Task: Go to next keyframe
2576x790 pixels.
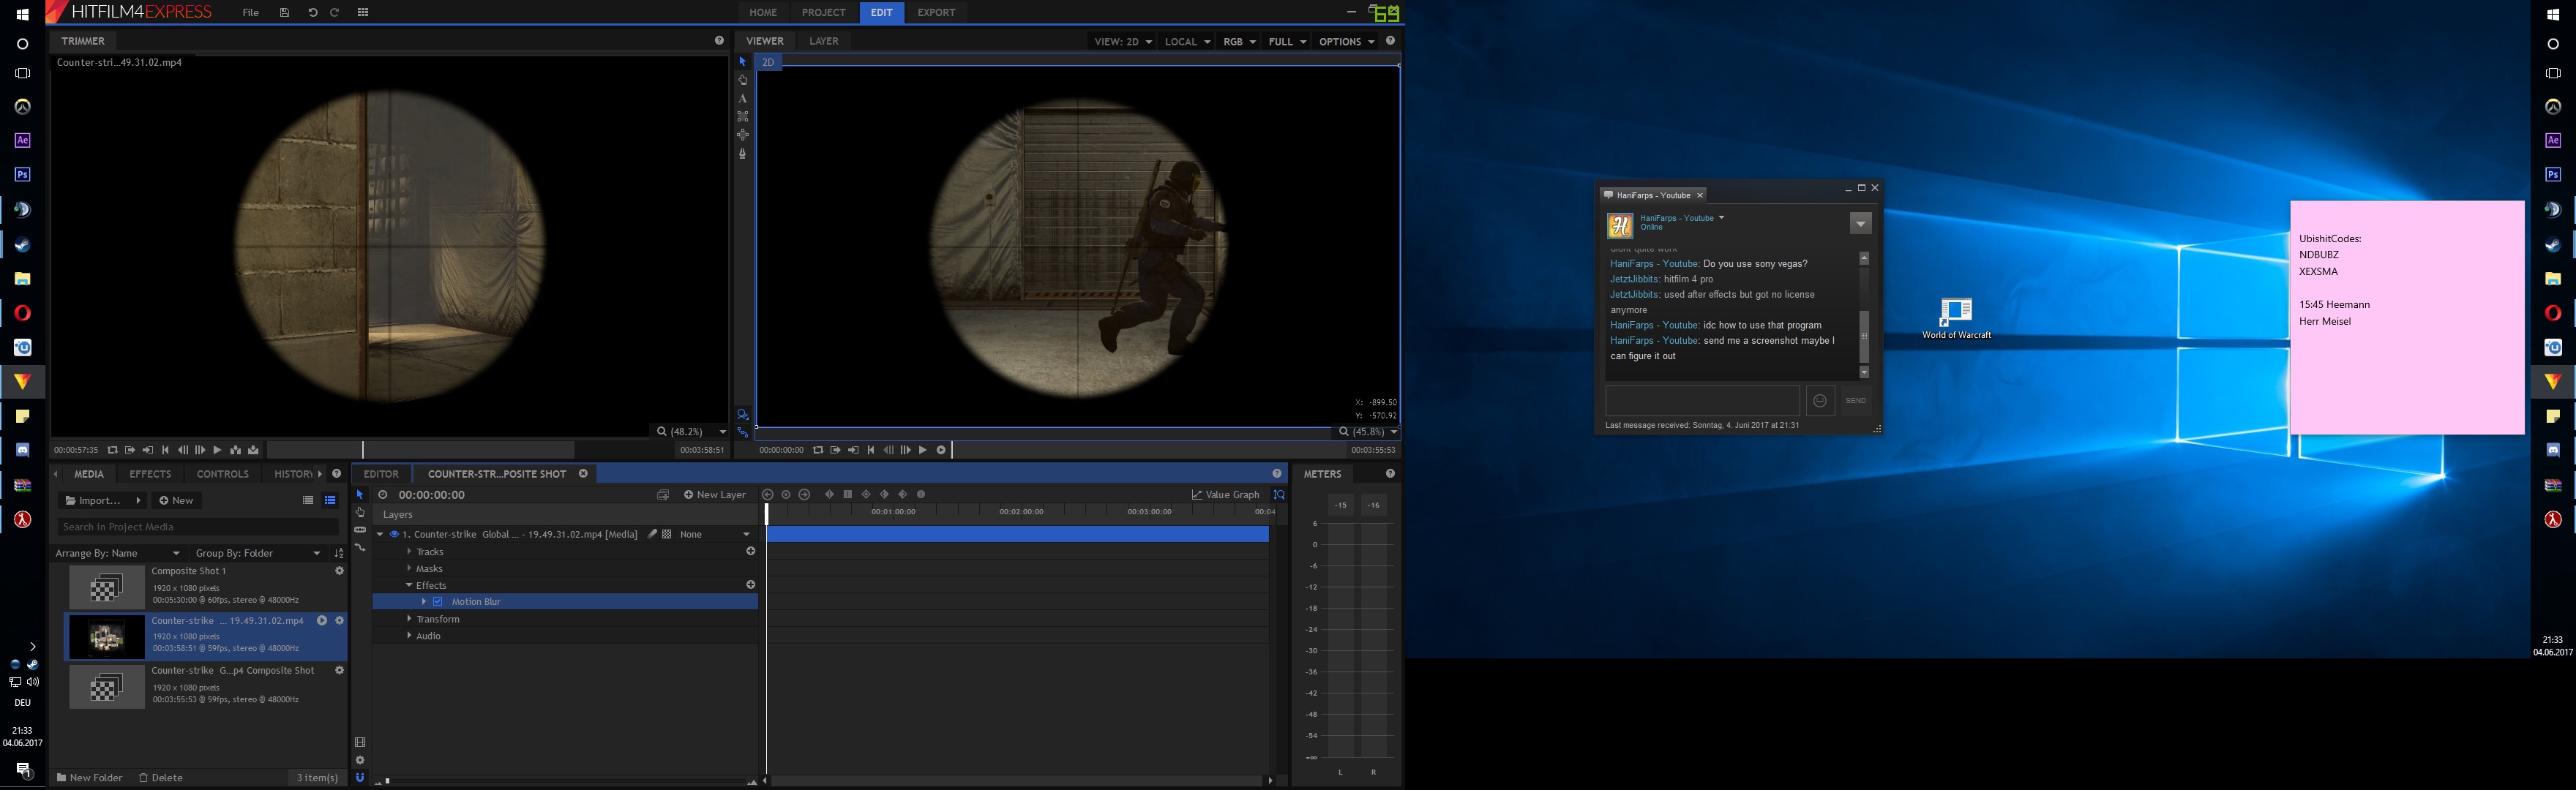Action: [804, 495]
